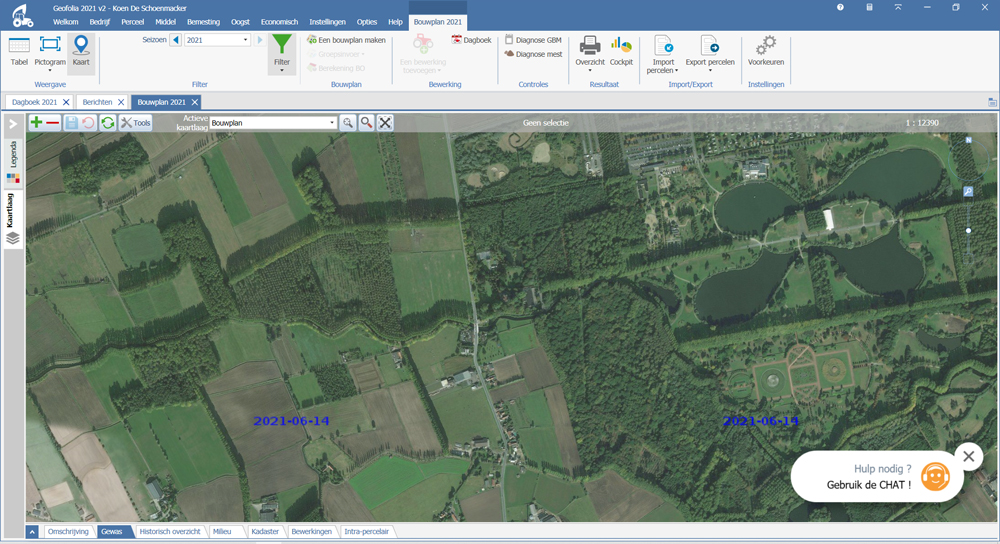This screenshot has width=1000, height=544.
Task: Switch to Tabel view
Action: coord(19,52)
